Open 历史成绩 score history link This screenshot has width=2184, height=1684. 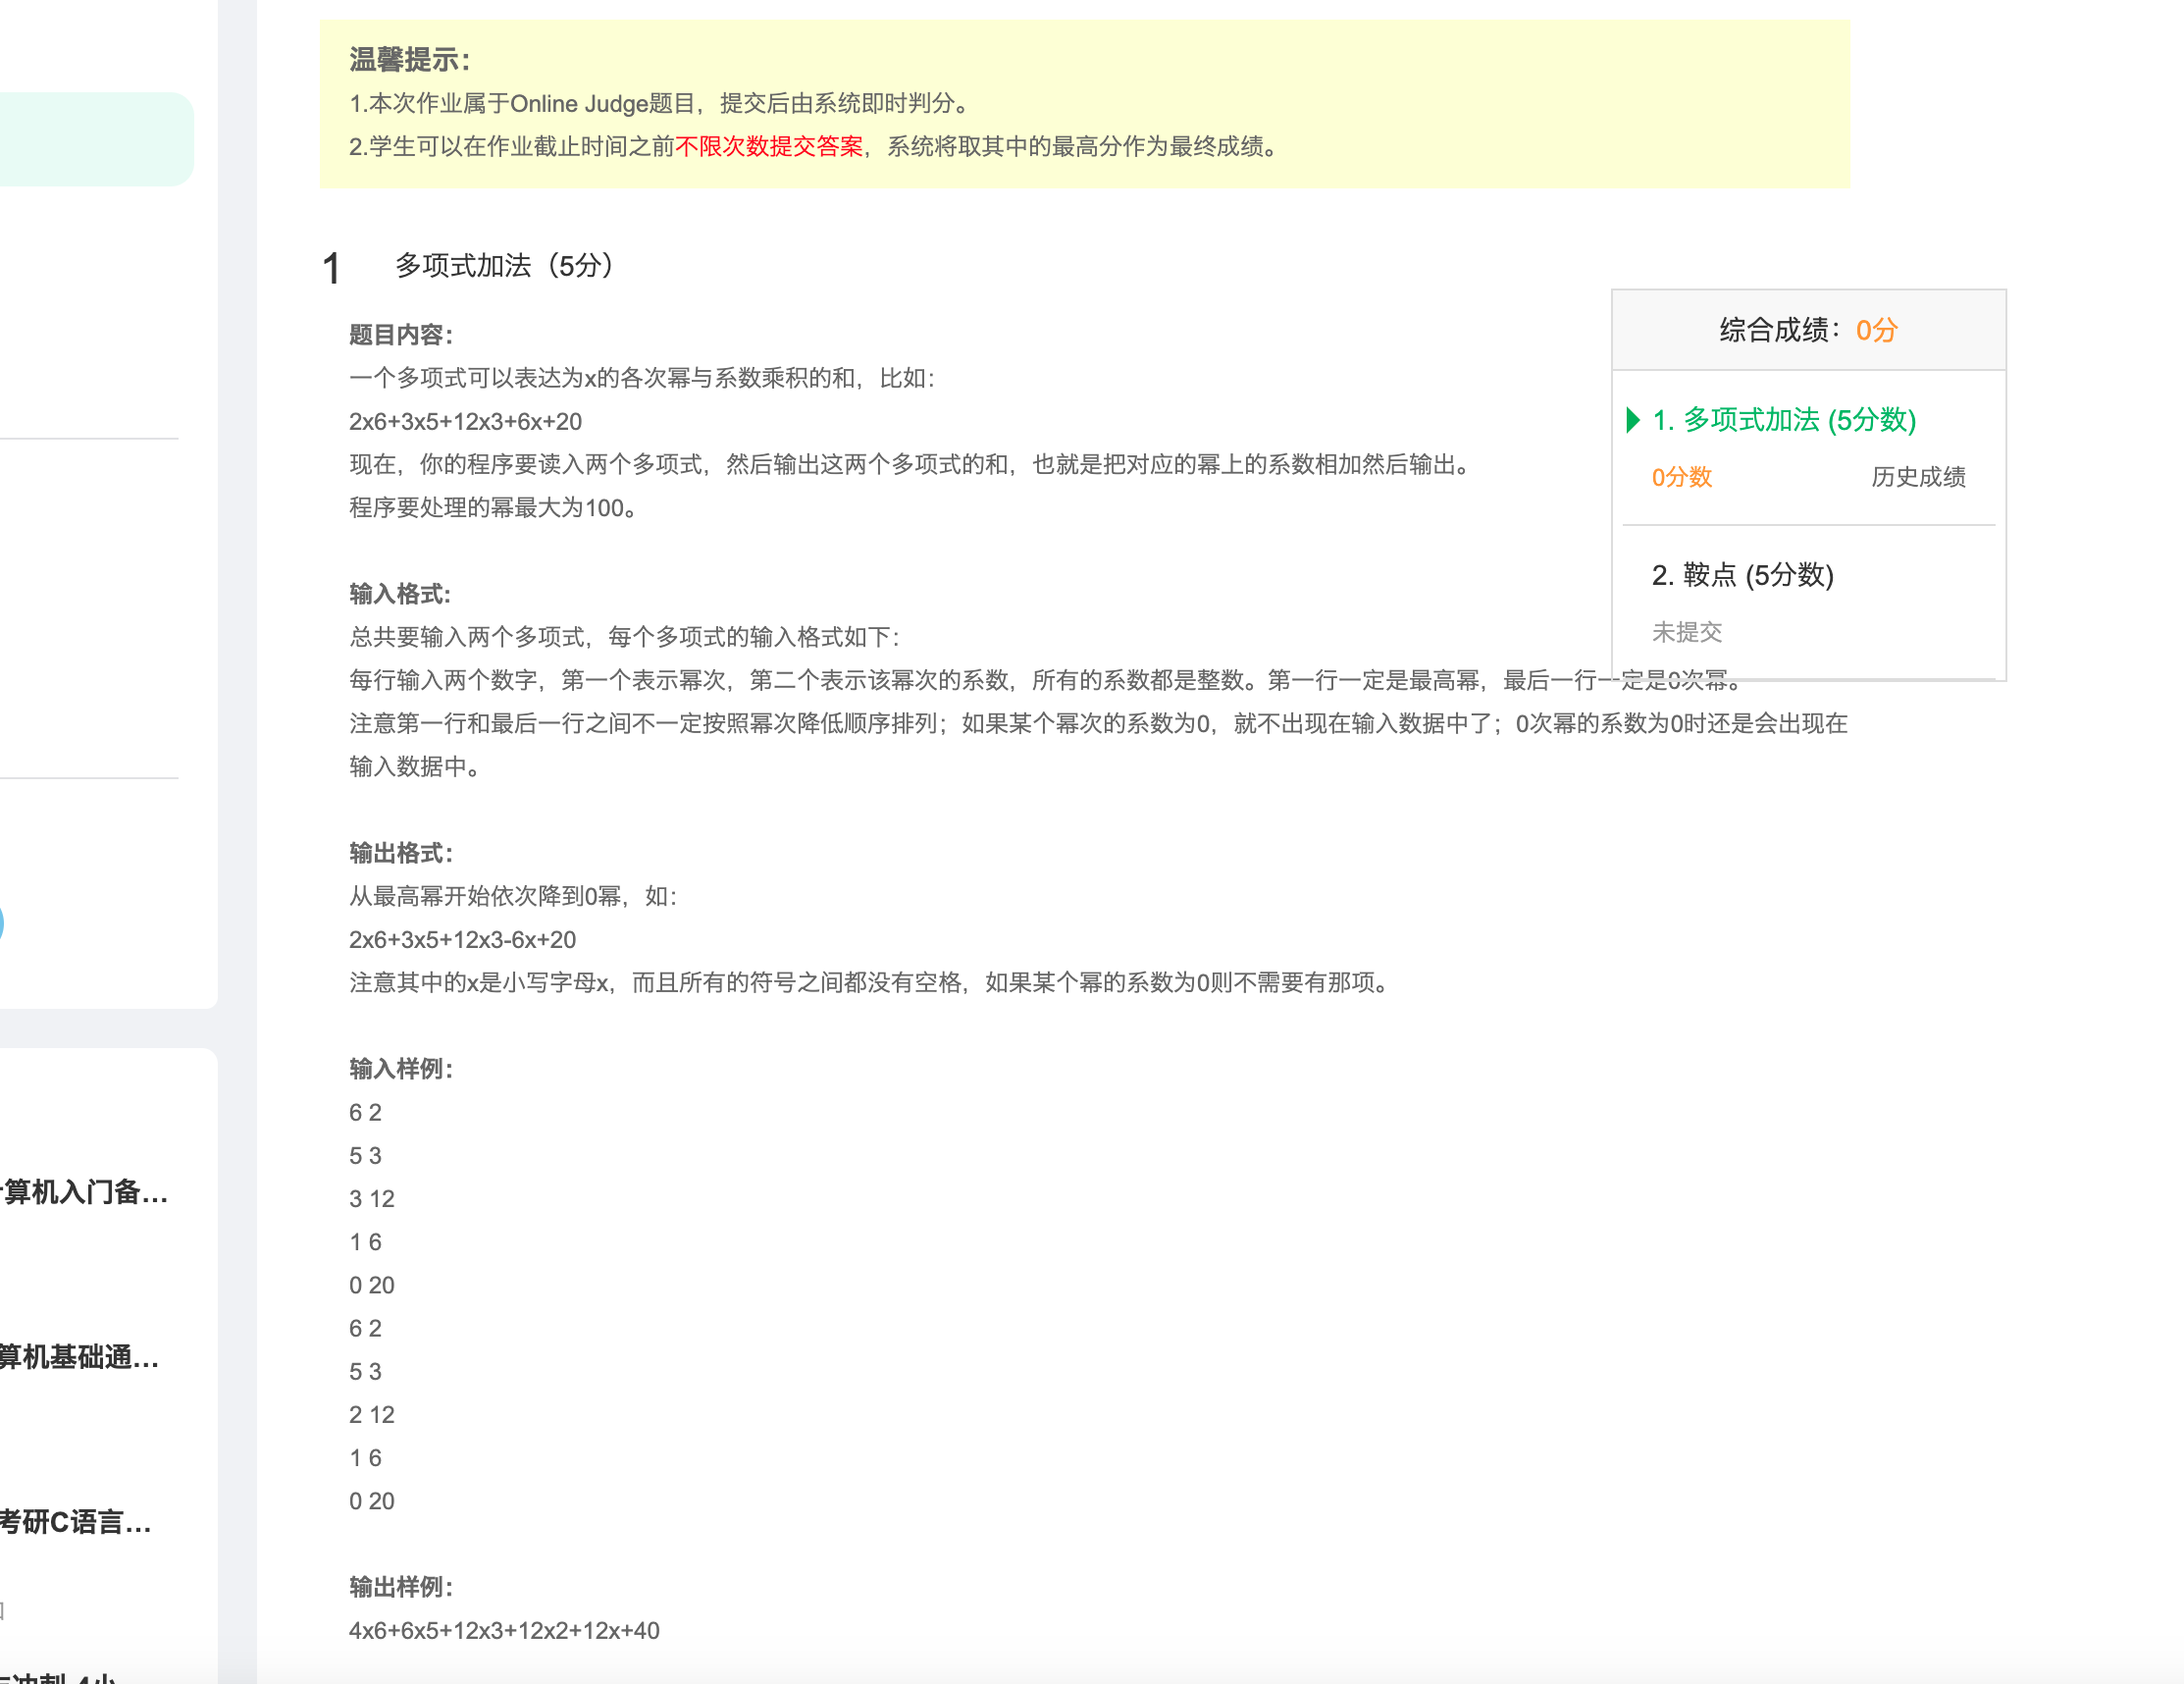(x=1917, y=477)
